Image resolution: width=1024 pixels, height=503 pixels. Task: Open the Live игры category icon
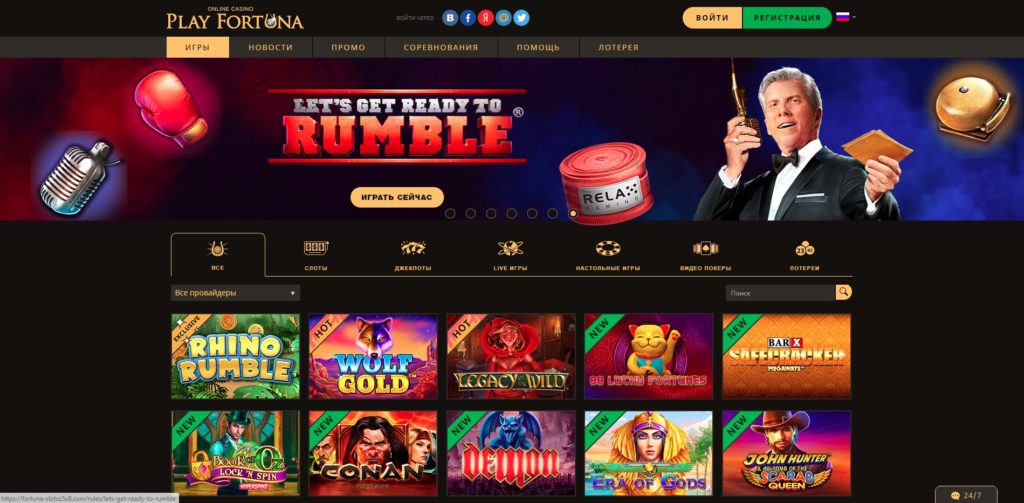point(510,255)
